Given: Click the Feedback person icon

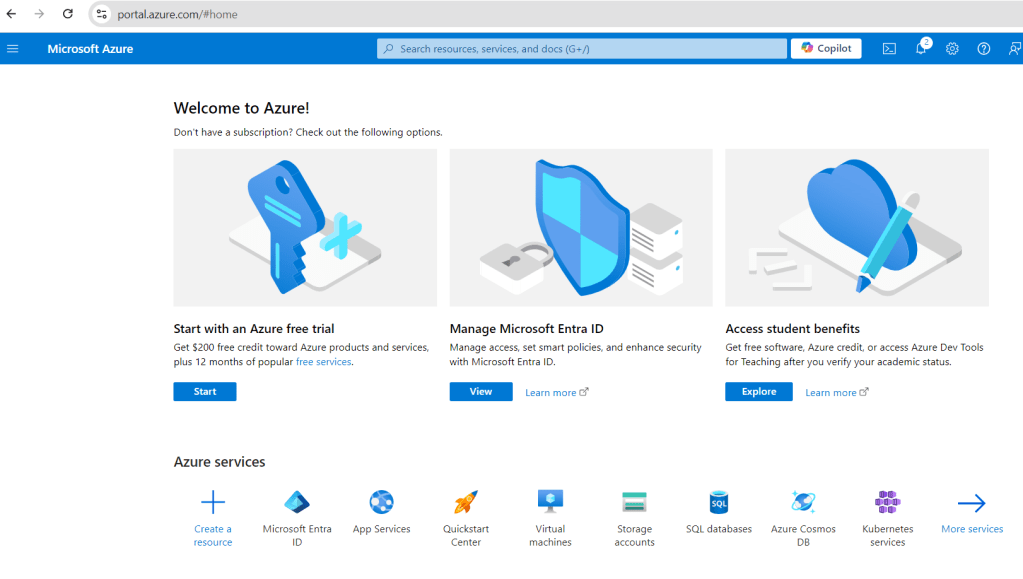Looking at the screenshot, I should 1014,49.
